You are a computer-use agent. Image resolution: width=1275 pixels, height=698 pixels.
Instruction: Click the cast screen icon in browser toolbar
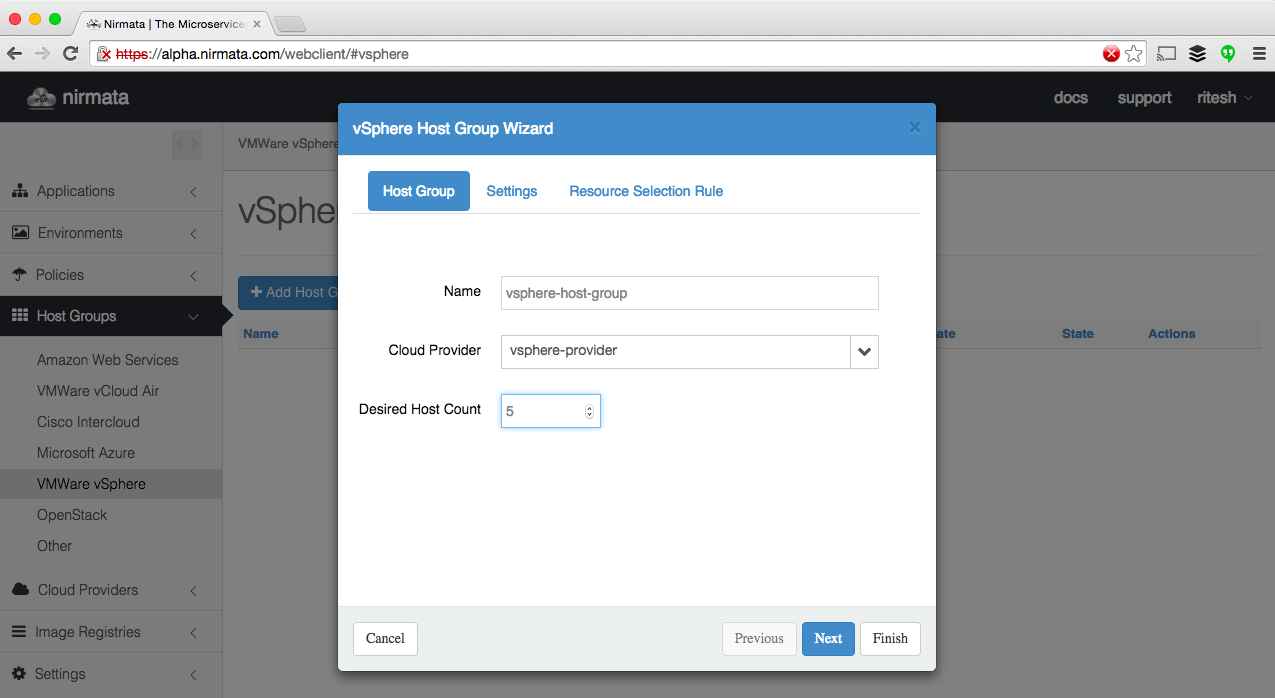point(1166,54)
